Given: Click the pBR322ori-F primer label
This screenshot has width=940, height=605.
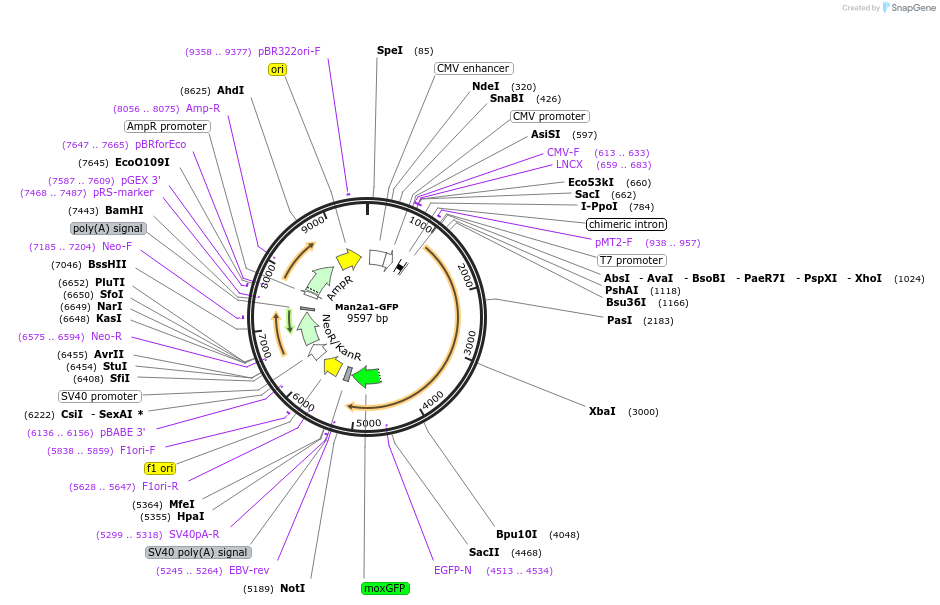Looking at the screenshot, I should [x=289, y=51].
